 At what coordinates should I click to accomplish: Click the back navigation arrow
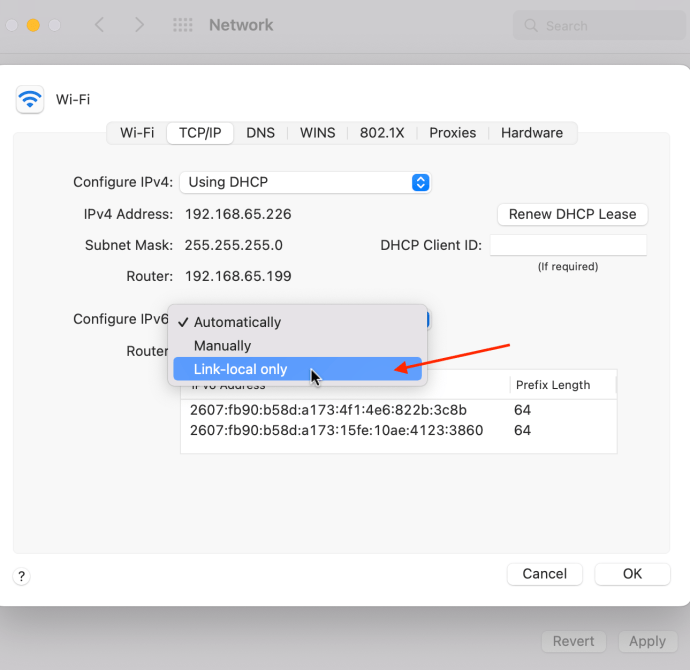99,25
